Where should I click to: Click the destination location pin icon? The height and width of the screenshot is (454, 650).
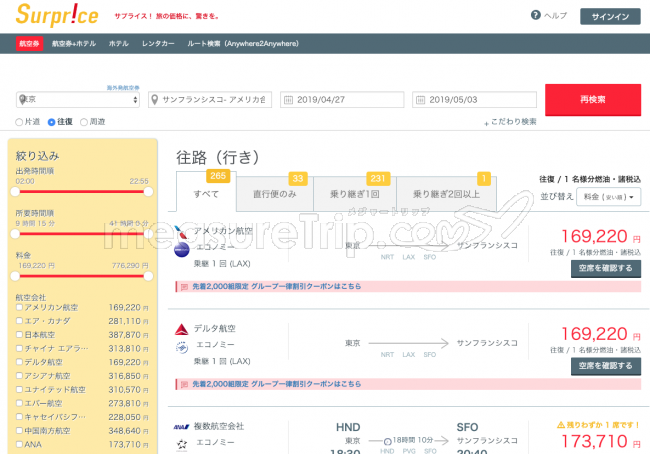pos(155,100)
